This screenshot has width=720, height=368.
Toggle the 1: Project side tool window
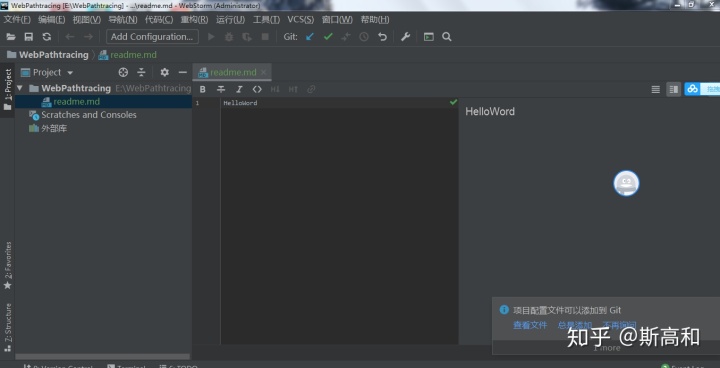pyautogui.click(x=7, y=90)
